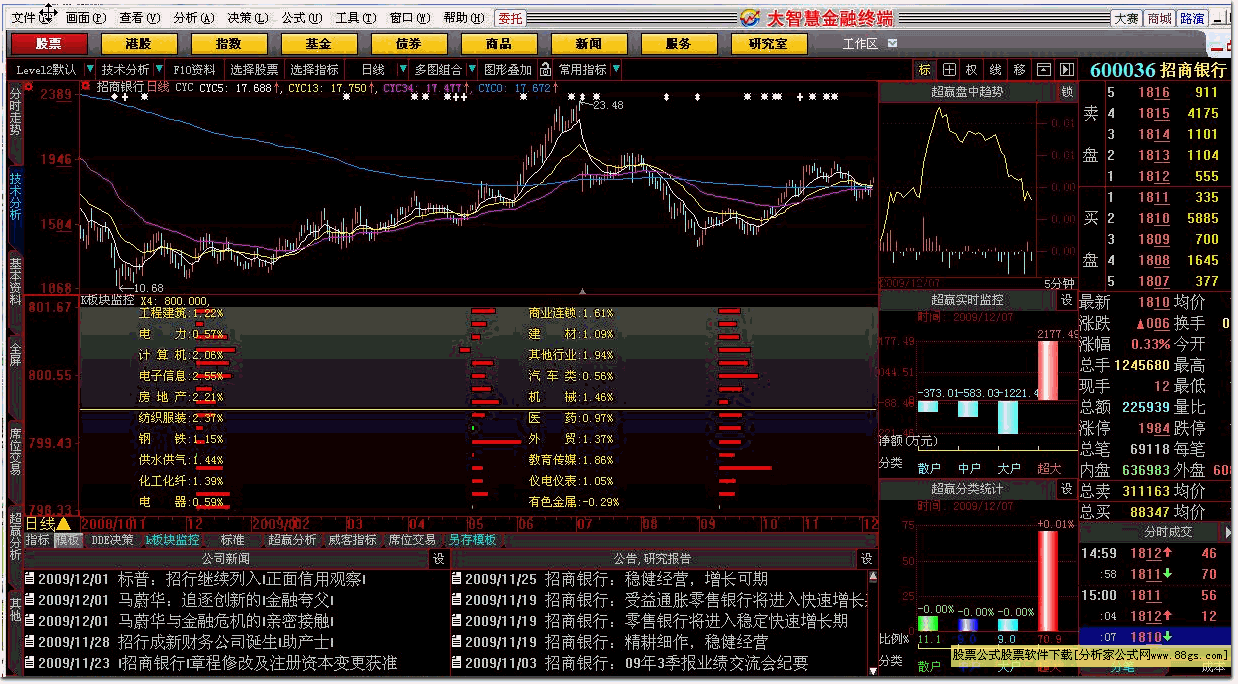Open news item 标普:招行继续列入正面信用观察
The height and width of the screenshot is (684, 1238).
pos(242,578)
